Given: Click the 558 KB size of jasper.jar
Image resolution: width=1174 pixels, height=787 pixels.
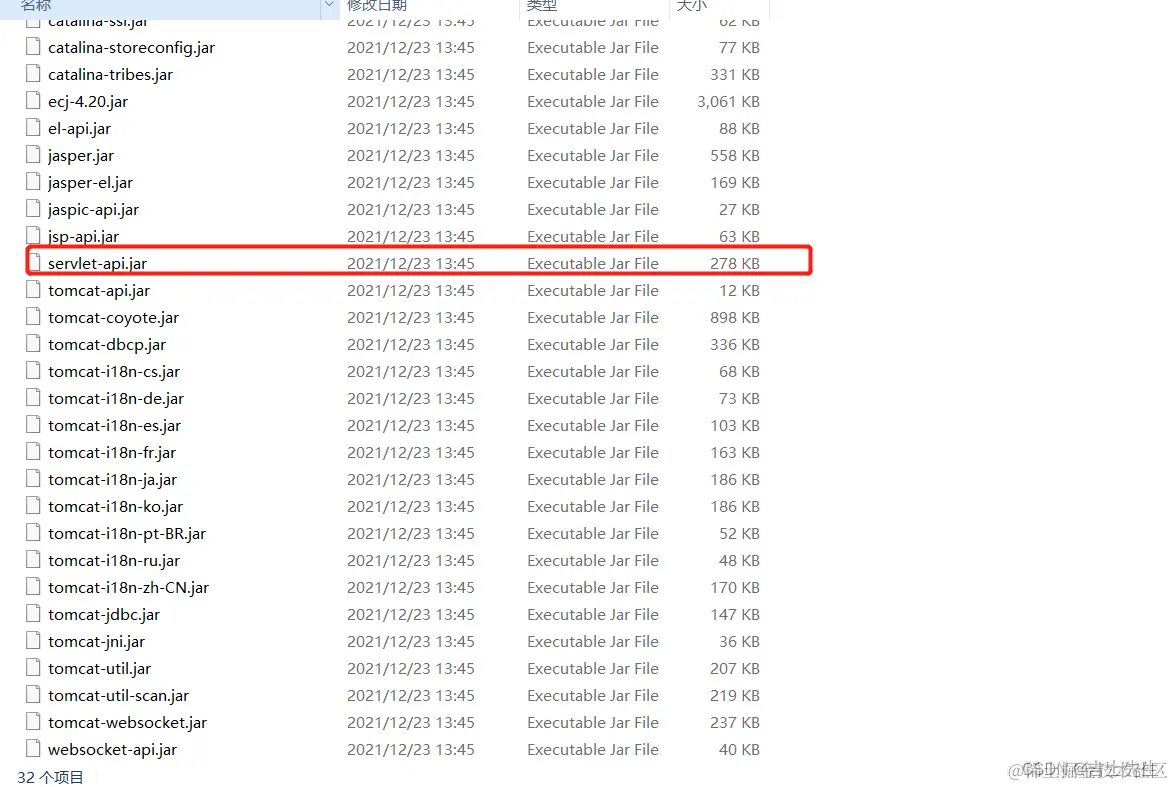Looking at the screenshot, I should coord(734,155).
